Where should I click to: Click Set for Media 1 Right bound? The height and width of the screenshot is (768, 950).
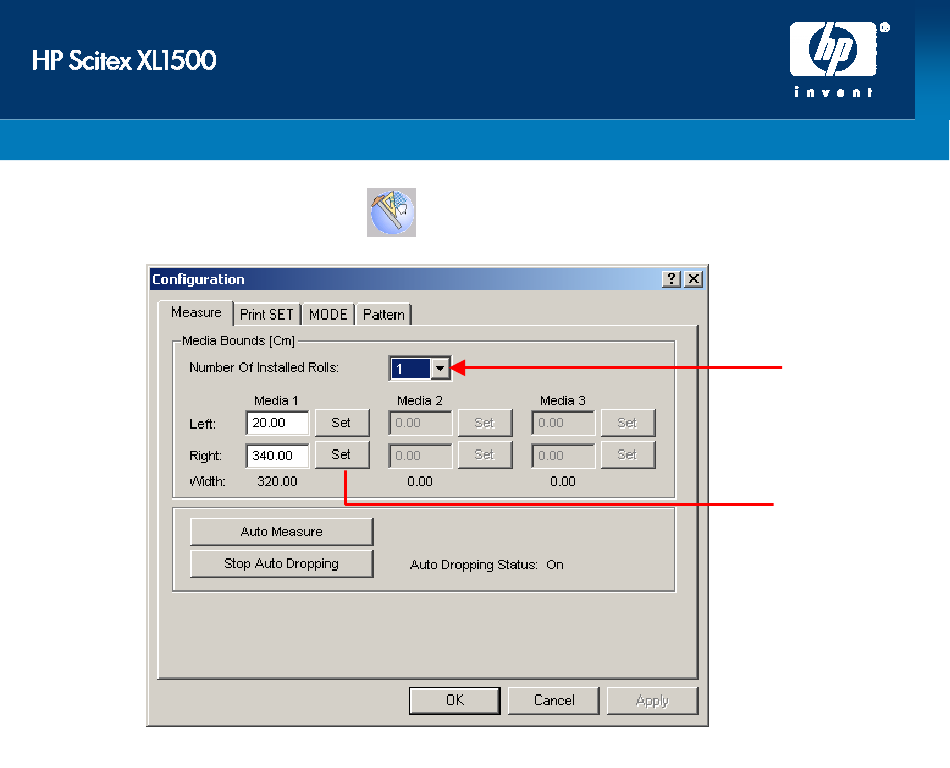point(342,455)
